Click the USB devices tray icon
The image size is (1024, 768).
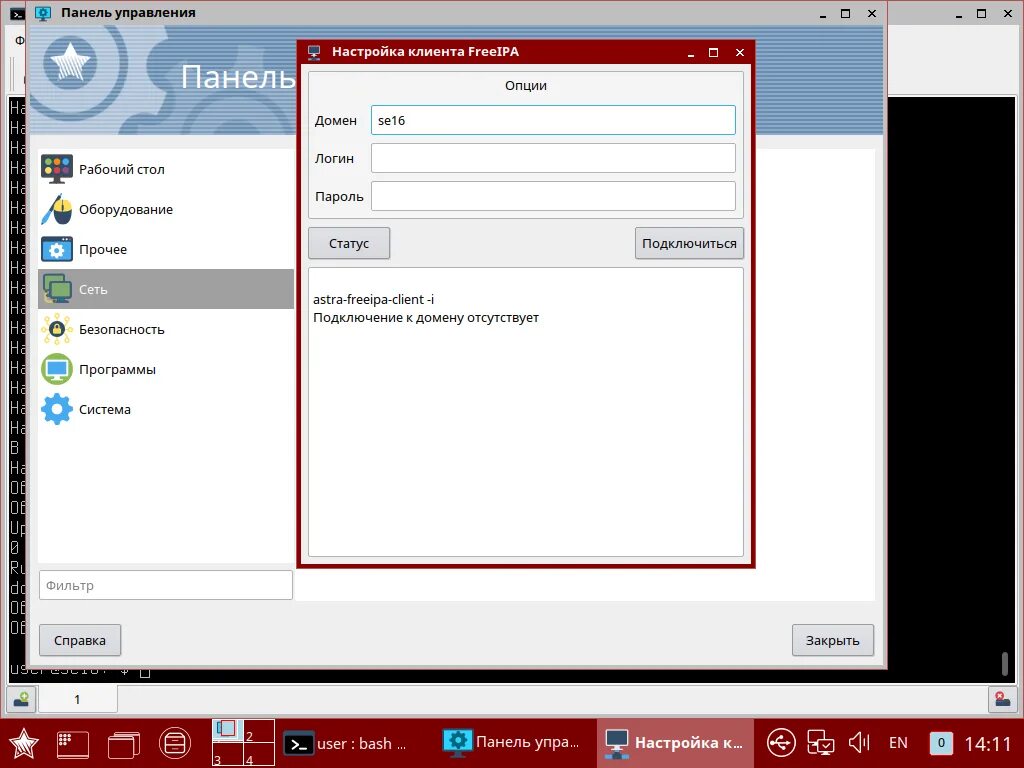click(781, 743)
